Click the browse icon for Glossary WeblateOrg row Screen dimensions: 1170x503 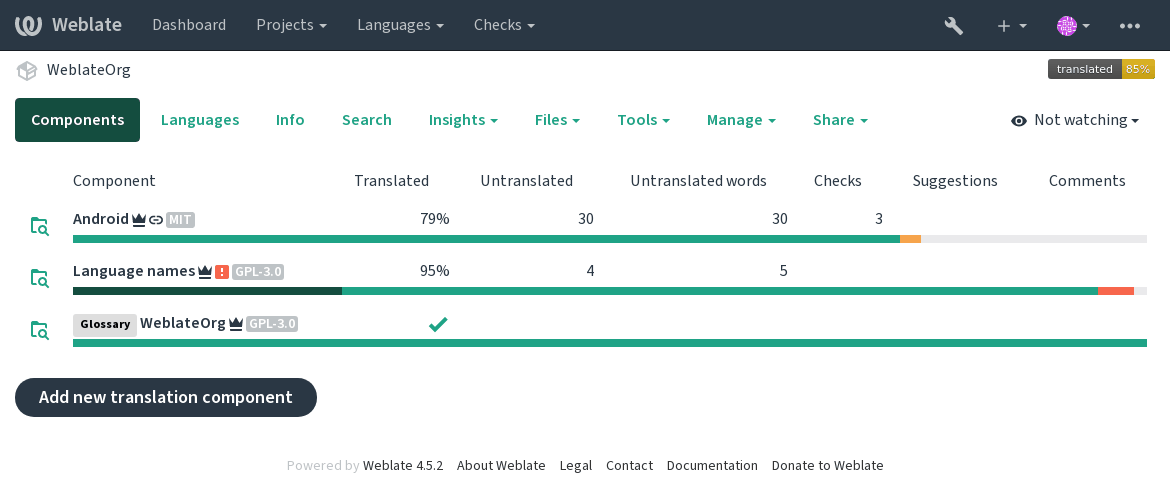coord(40,330)
